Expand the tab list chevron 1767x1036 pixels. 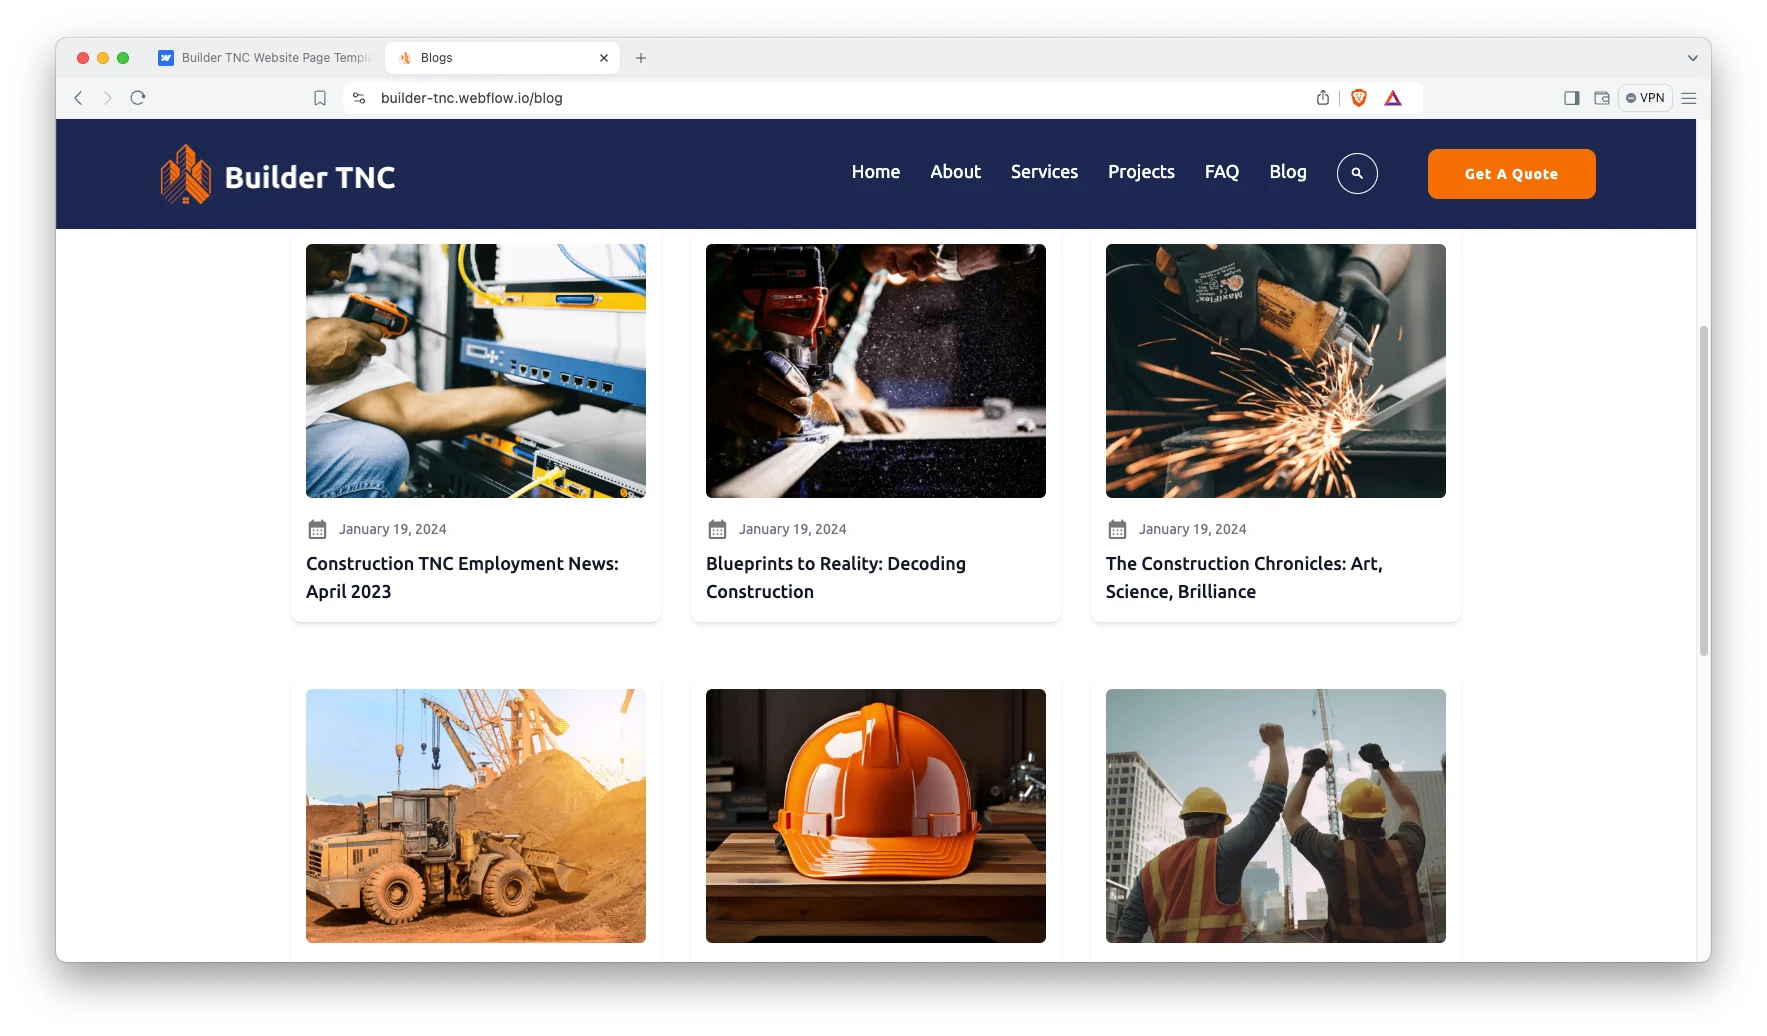coord(1692,58)
